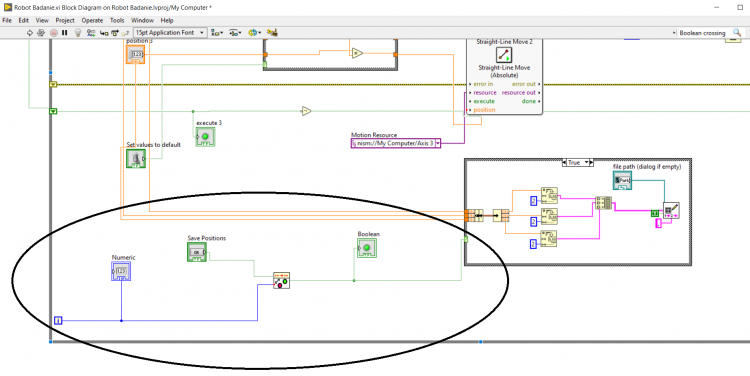This screenshot has height=376, width=750.
Task: Click the case selector terminal on case border
Action: click(x=465, y=239)
